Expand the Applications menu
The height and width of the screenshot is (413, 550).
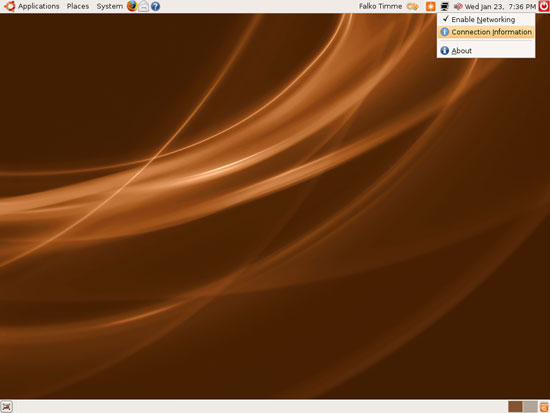39,6
